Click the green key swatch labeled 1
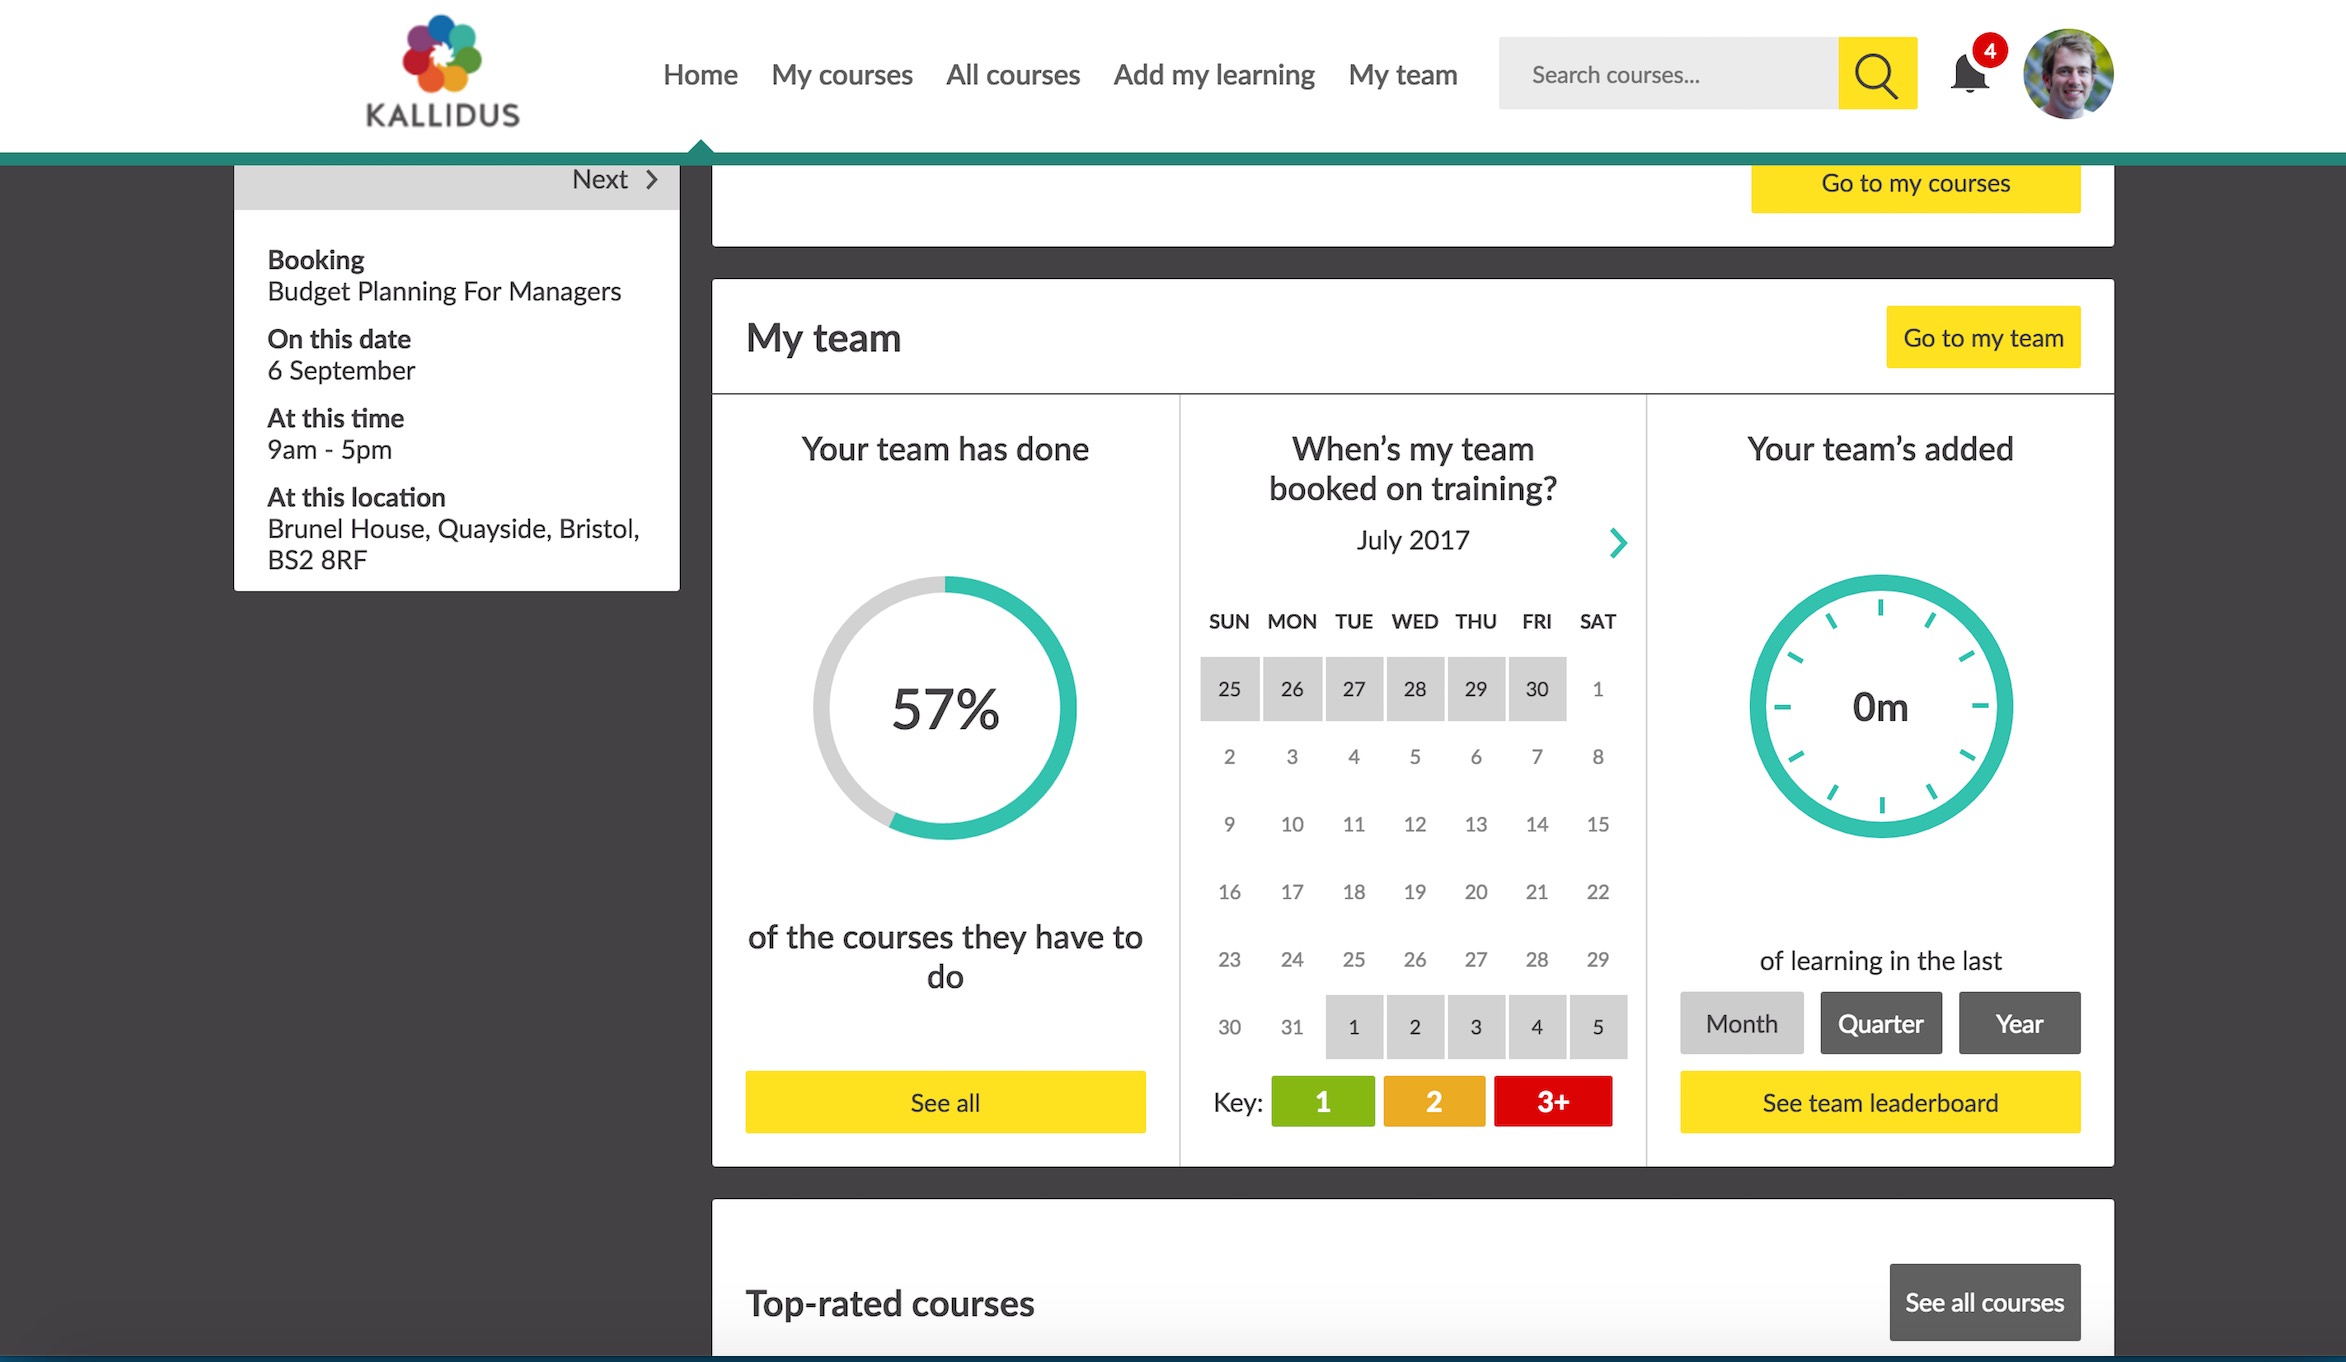Screen dimensions: 2346x1362 pos(1322,1102)
